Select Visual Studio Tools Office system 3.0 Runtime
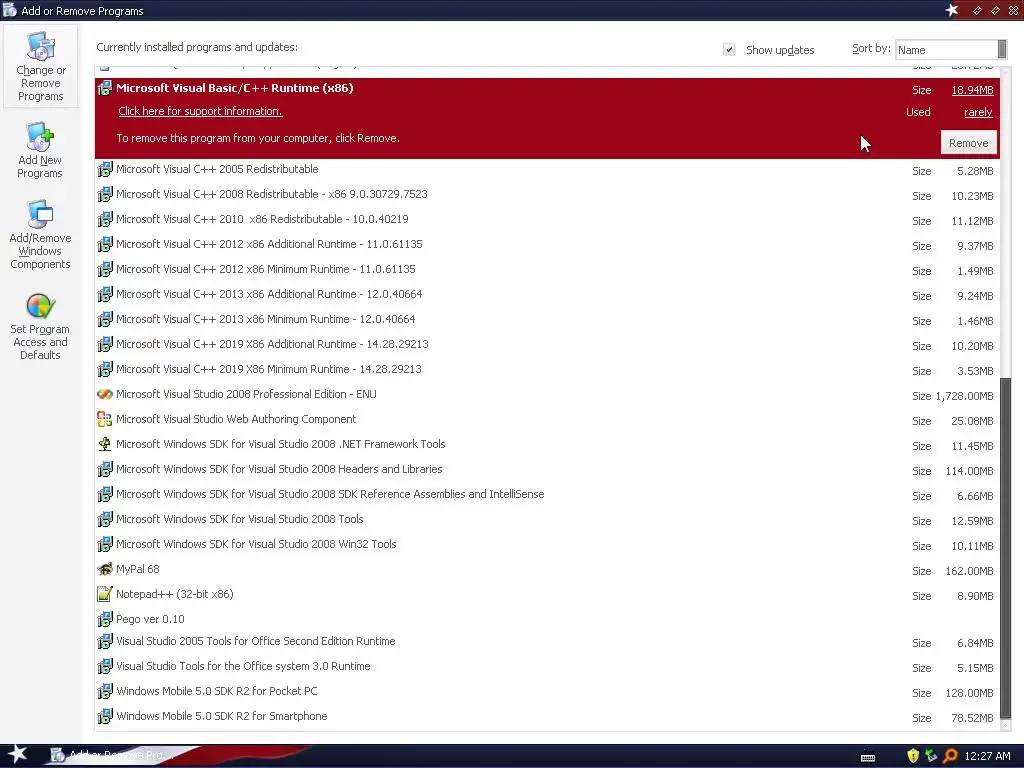 (547, 666)
